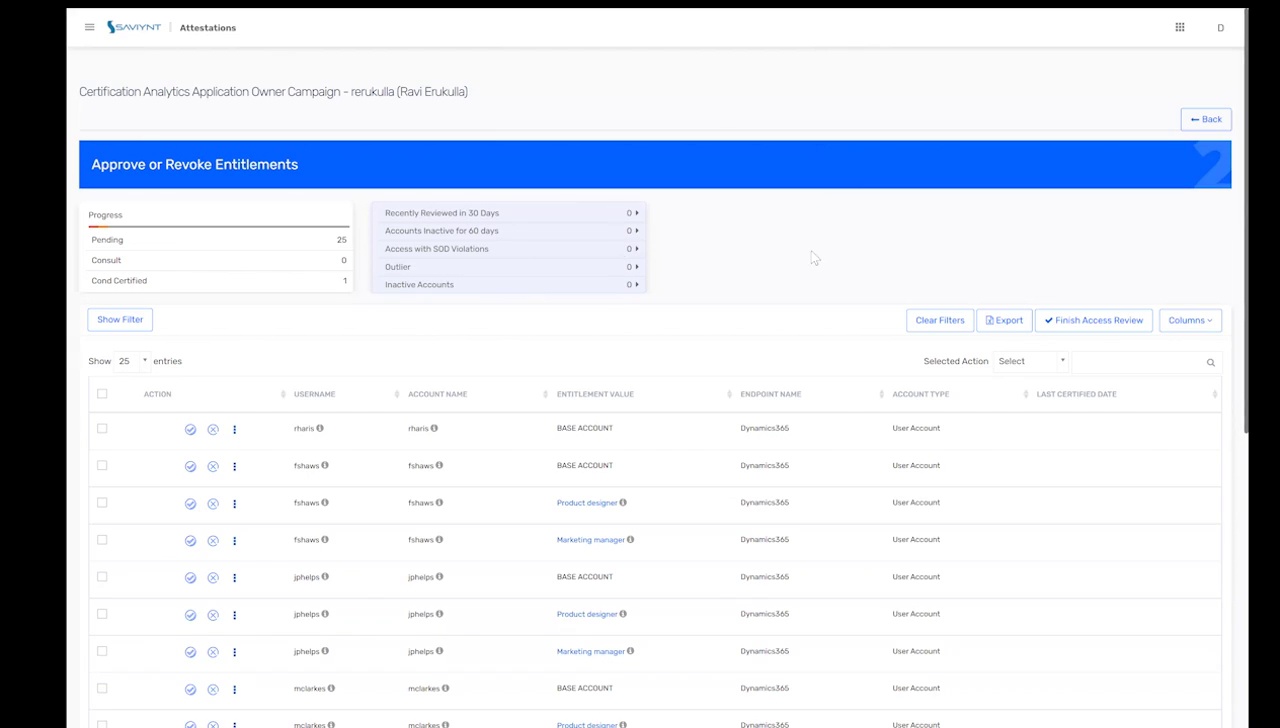Image resolution: width=1280 pixels, height=728 pixels.
Task: Click the search magnifier icon
Action: click(1210, 362)
